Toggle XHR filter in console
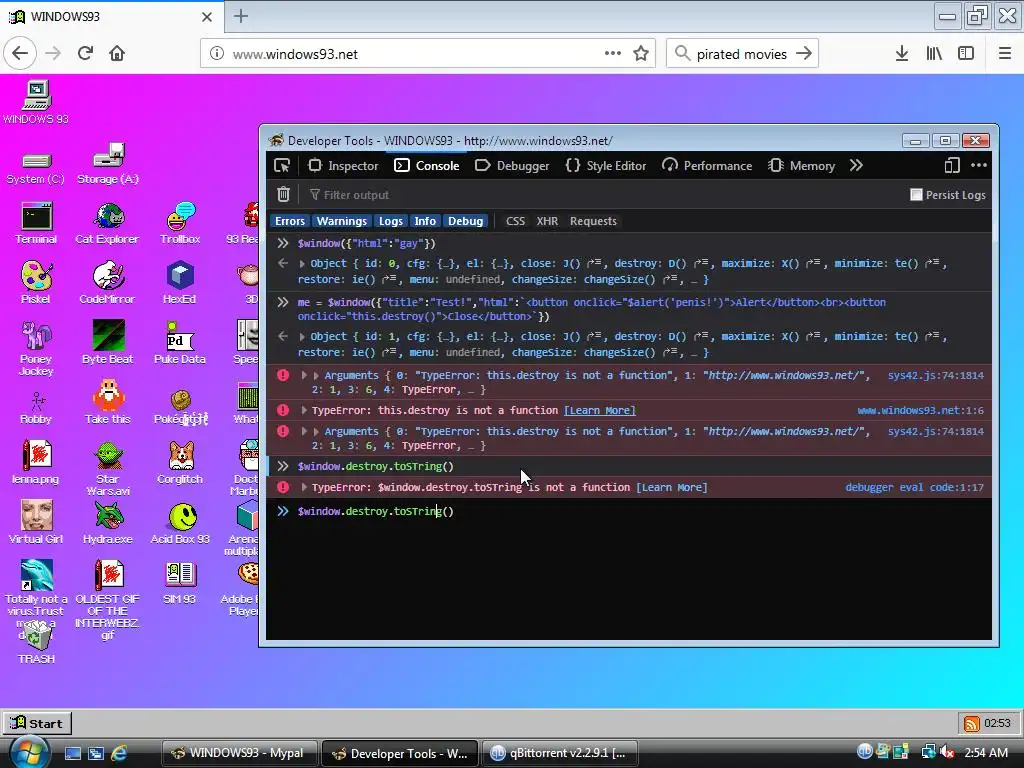The height and width of the screenshot is (768, 1024). point(547,221)
